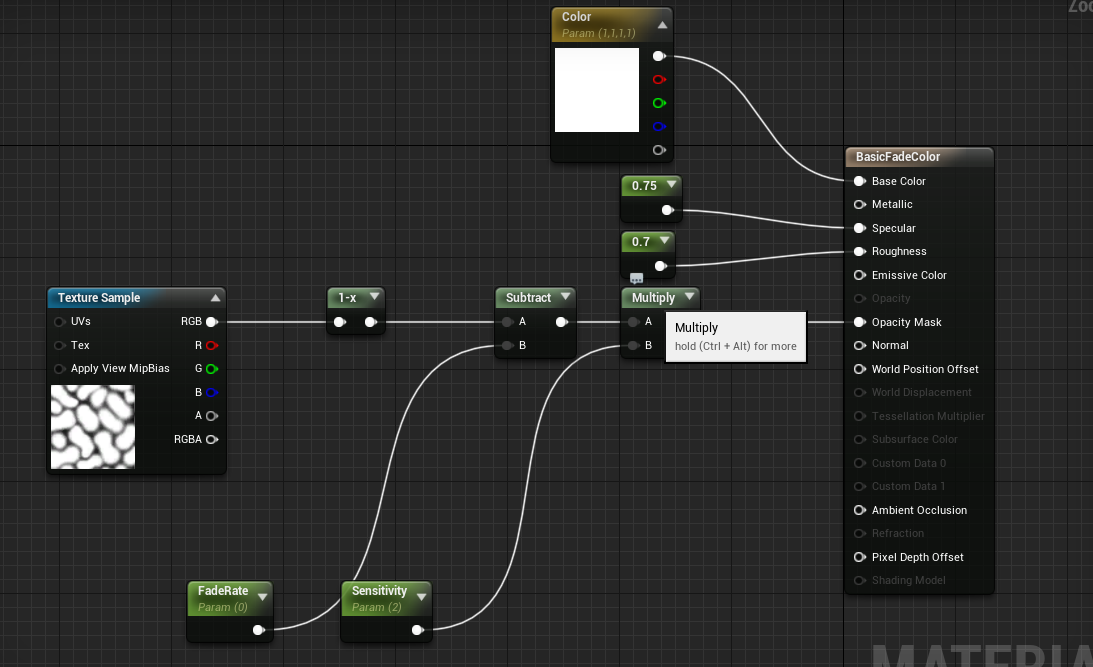Select the Color node title bar
Viewport: 1093px width, 667px height.
tap(611, 24)
